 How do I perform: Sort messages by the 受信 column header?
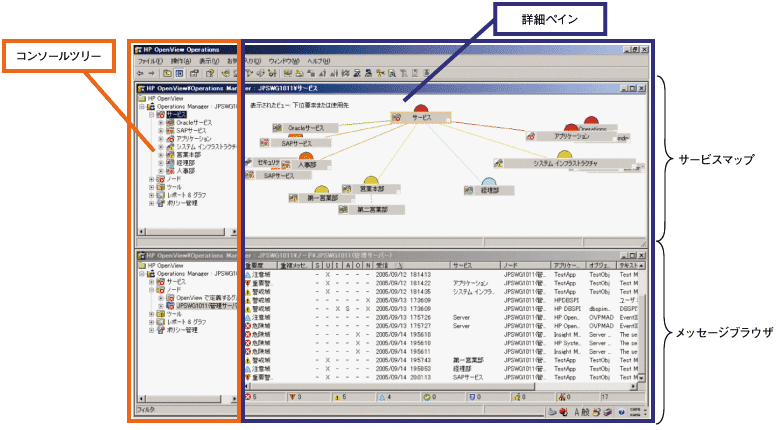pos(411,266)
